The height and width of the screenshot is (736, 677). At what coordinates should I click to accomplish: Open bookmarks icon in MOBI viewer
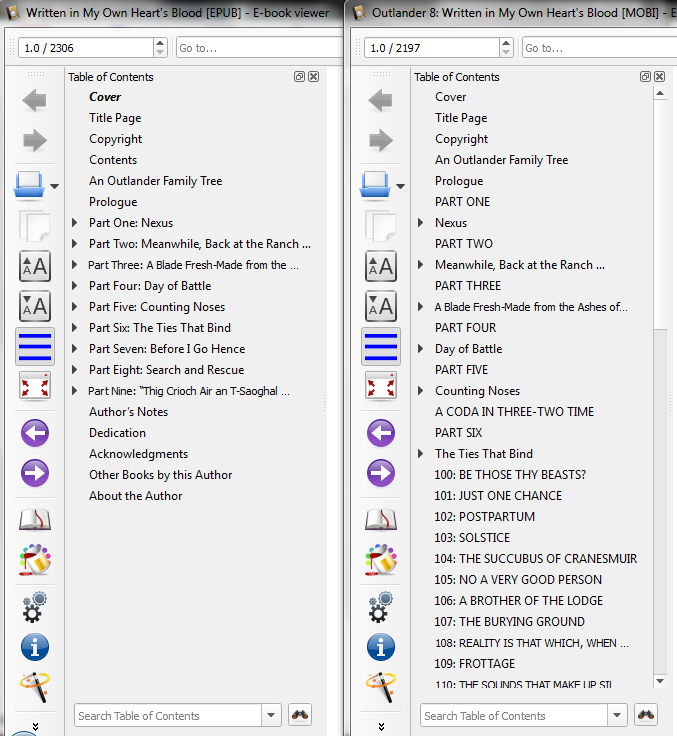point(381,519)
